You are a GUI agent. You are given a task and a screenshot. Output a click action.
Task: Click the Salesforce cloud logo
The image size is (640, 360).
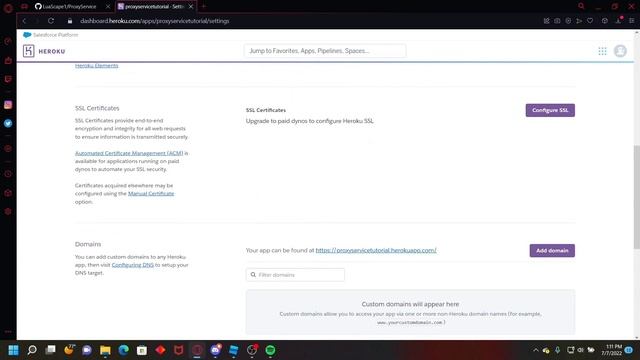point(27,35)
